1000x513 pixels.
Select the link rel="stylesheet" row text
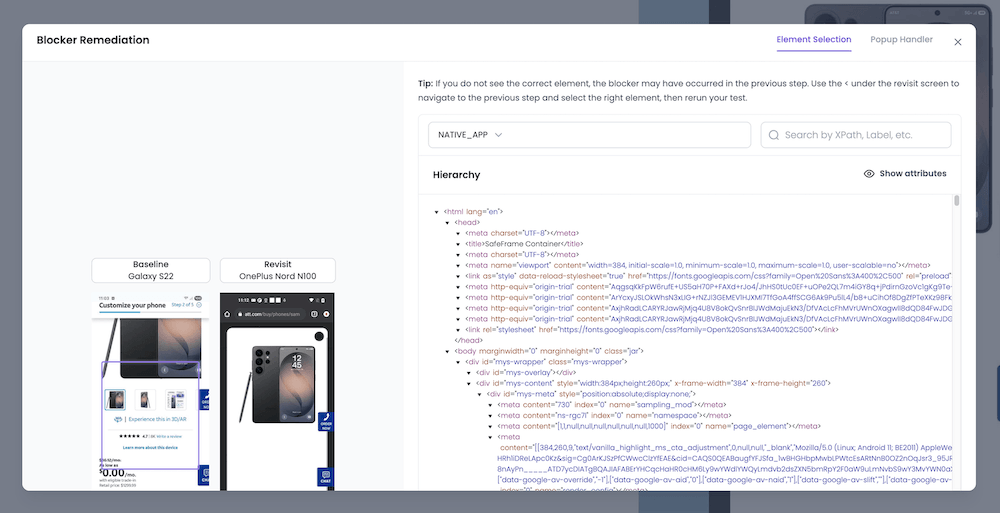click(652, 330)
